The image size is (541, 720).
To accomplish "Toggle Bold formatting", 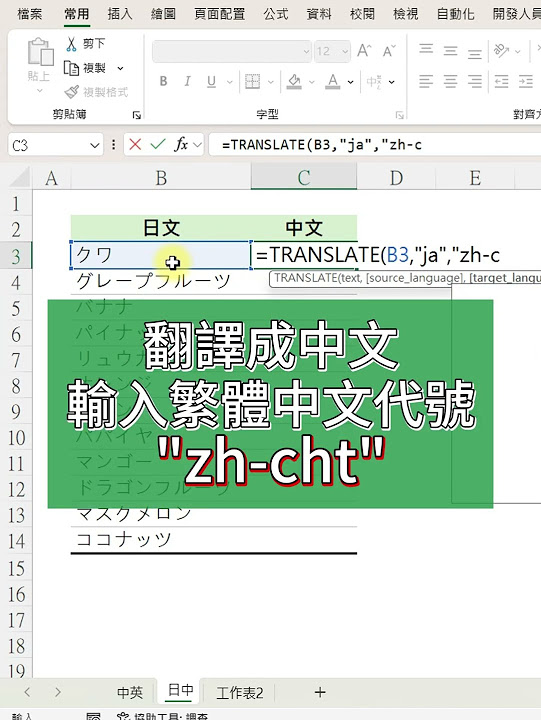I will click(x=163, y=82).
